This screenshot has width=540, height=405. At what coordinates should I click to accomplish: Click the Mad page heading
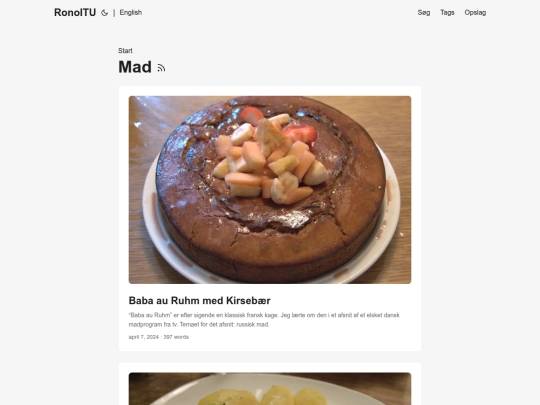tap(135, 67)
